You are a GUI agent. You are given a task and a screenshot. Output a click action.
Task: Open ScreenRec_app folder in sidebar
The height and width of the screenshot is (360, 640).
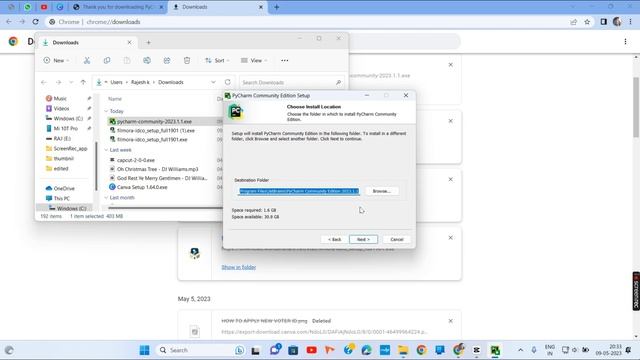tap(70, 149)
